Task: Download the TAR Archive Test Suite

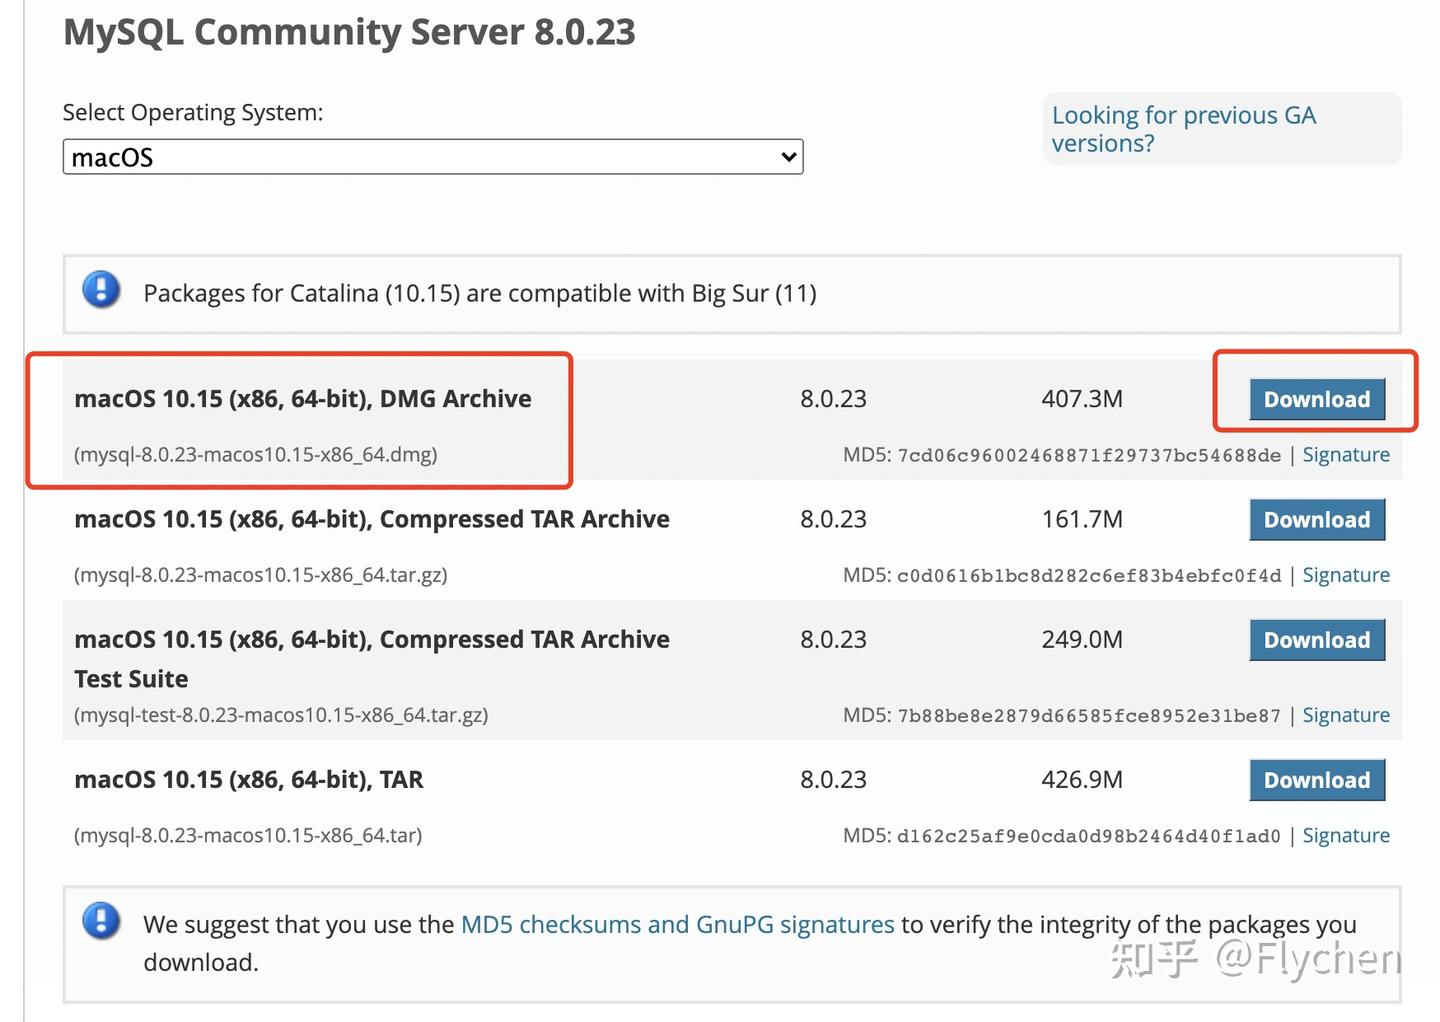Action: pyautogui.click(x=1316, y=640)
